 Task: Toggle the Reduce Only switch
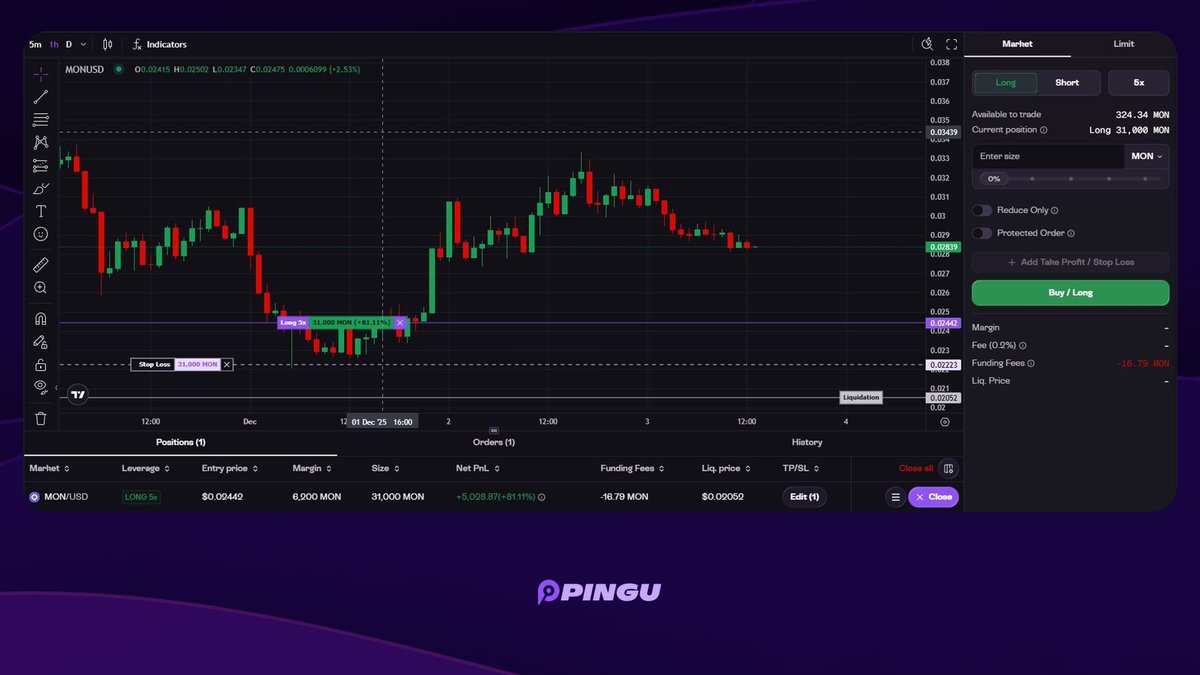pos(982,211)
